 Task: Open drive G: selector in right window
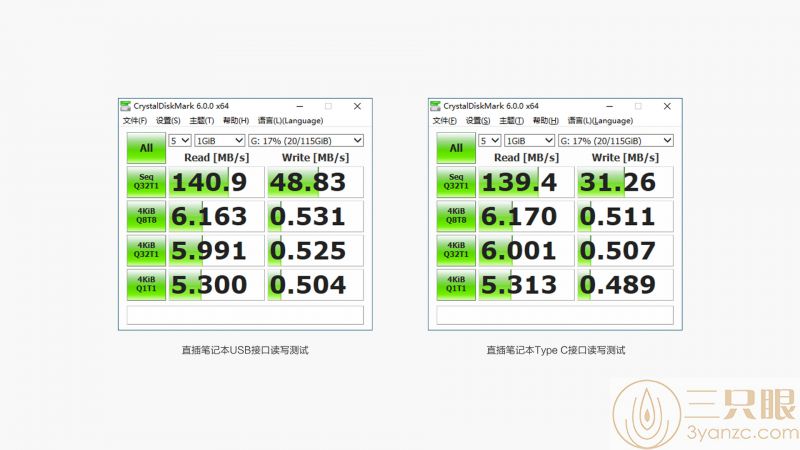click(615, 140)
